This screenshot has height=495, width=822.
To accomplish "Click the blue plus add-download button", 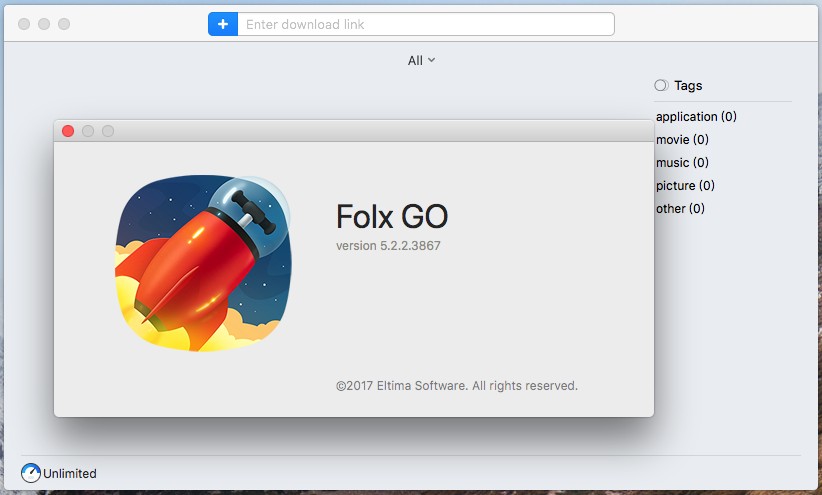I will coord(223,24).
